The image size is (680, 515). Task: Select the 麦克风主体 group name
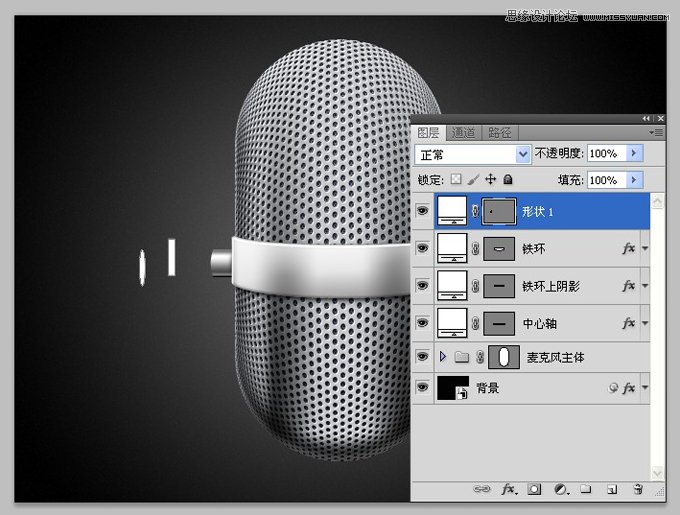[x=555, y=357]
